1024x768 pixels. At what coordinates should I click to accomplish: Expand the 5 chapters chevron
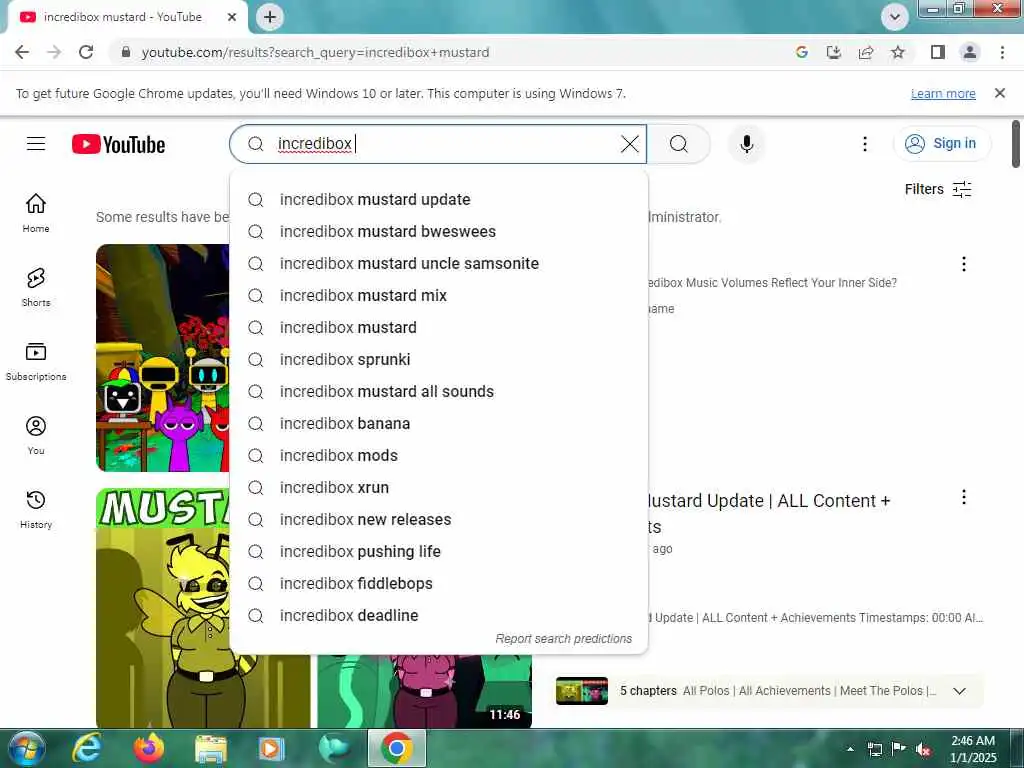pyautogui.click(x=959, y=691)
